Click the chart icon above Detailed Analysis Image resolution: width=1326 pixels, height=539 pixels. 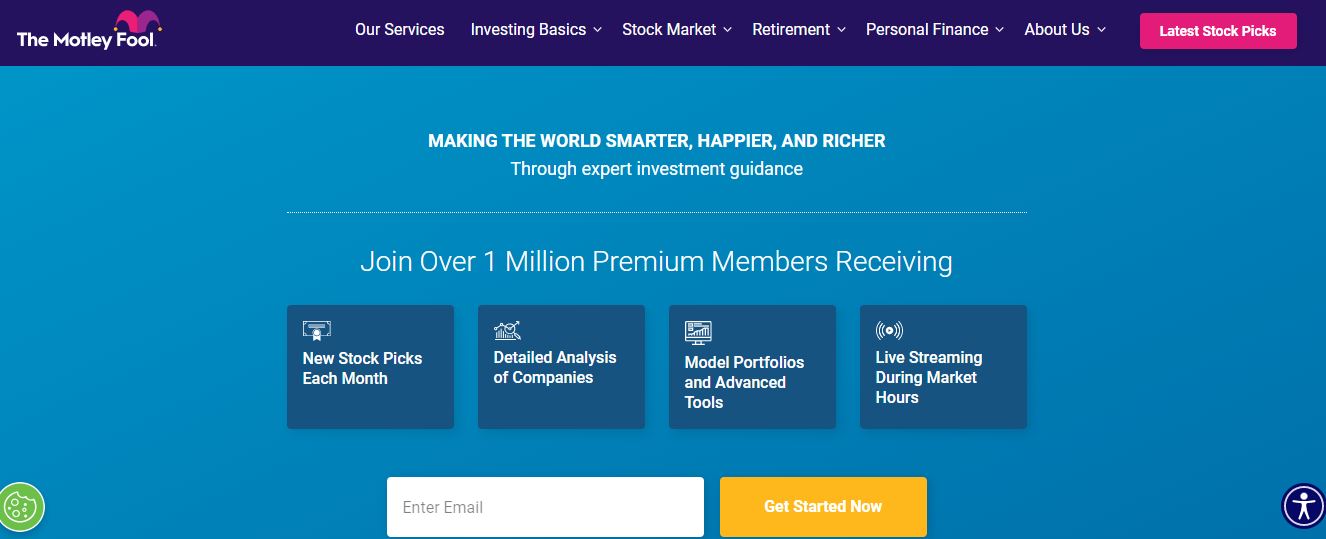507,330
